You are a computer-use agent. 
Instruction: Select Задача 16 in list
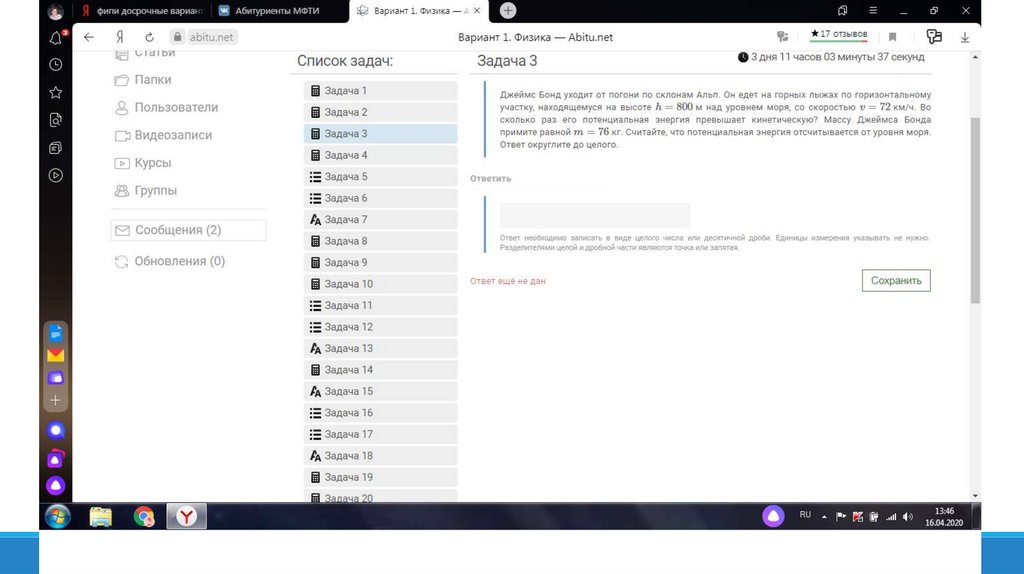point(380,413)
